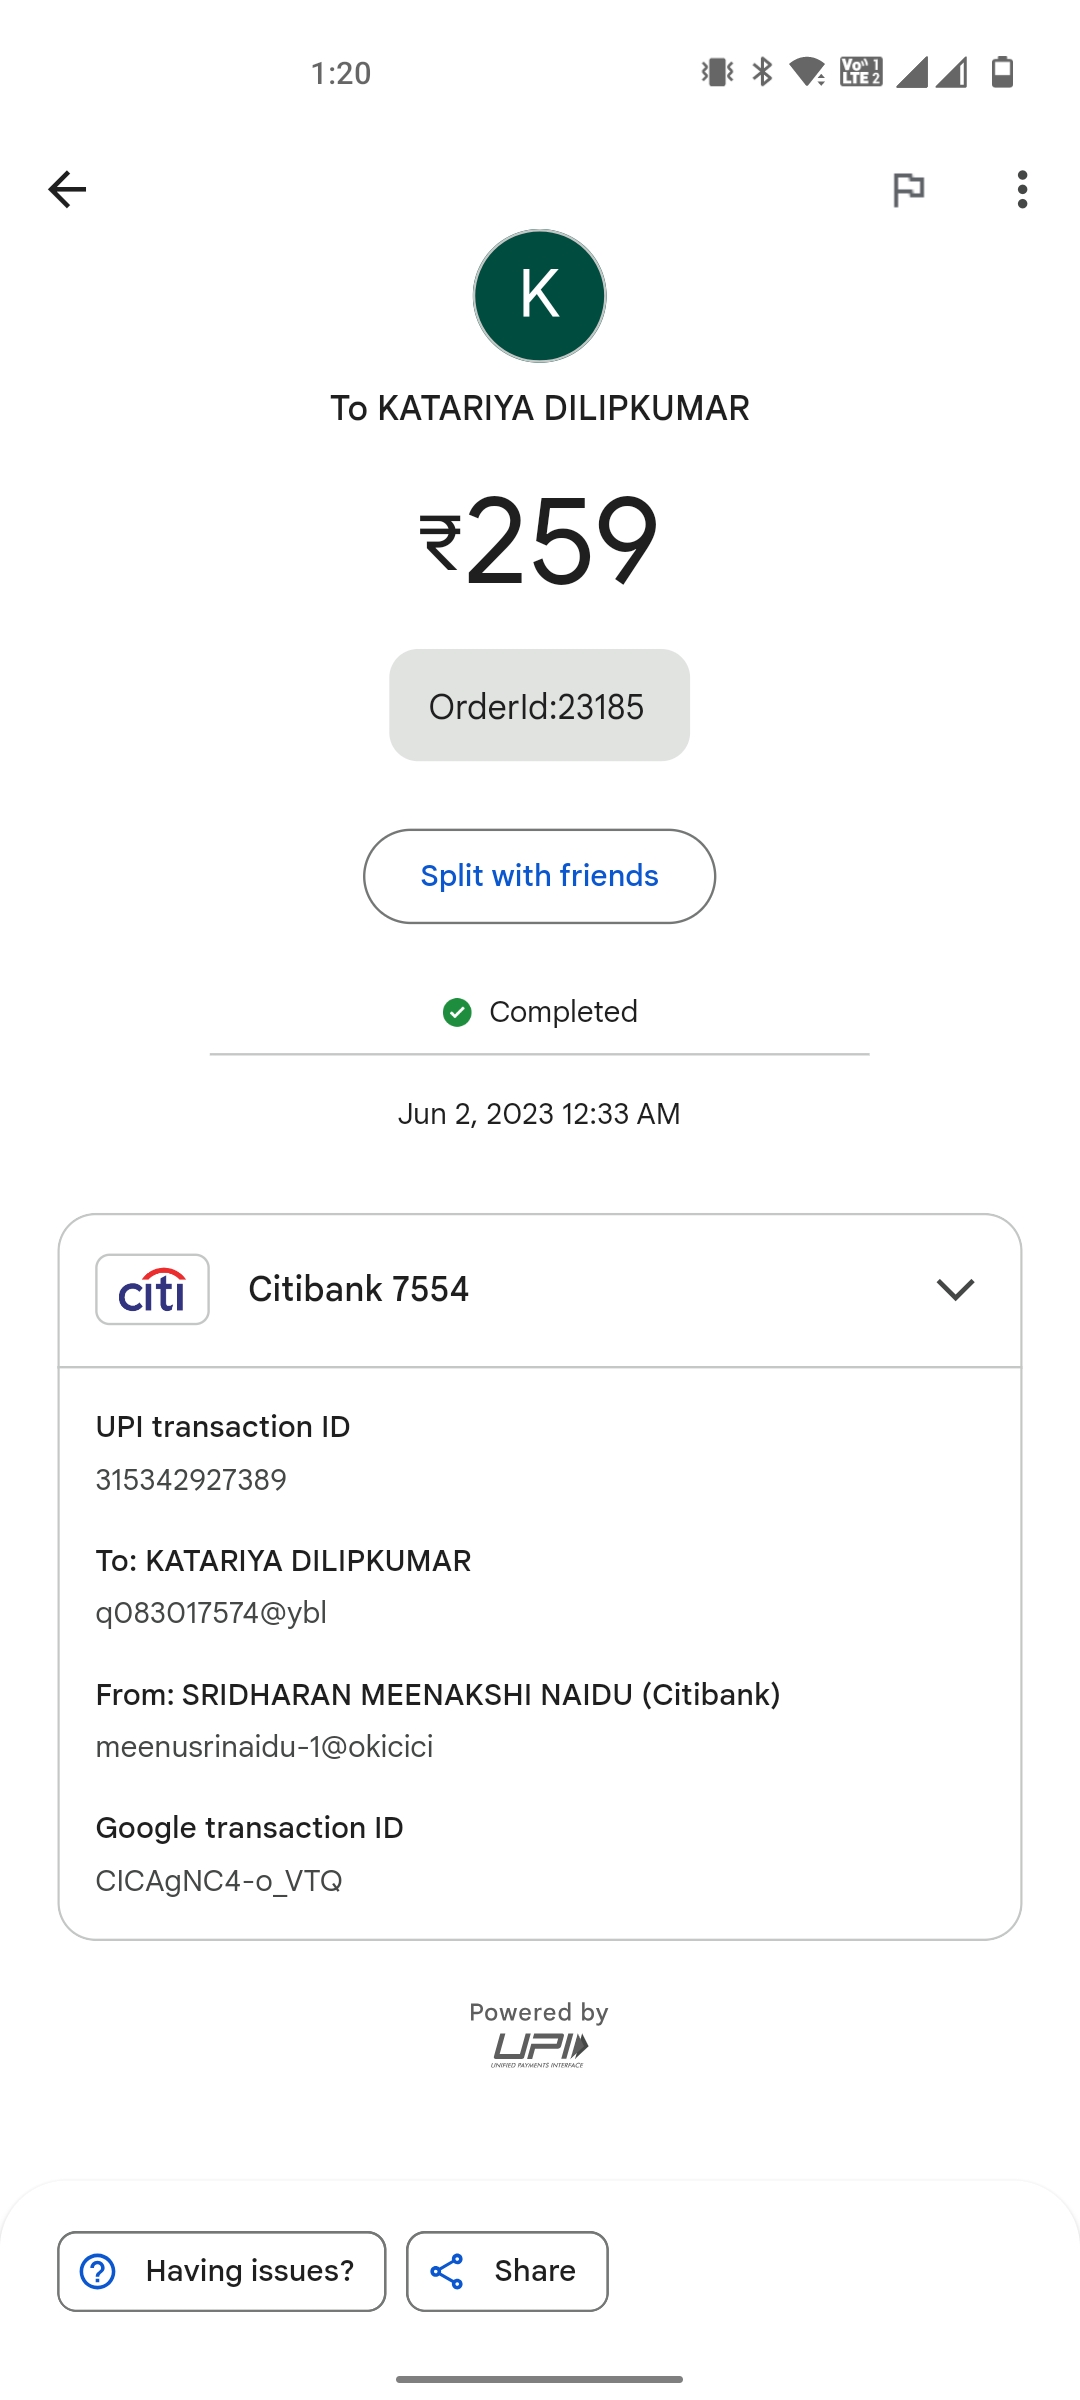This screenshot has width=1080, height=2400.
Task: Tap the flag report icon
Action: pyautogui.click(x=908, y=189)
